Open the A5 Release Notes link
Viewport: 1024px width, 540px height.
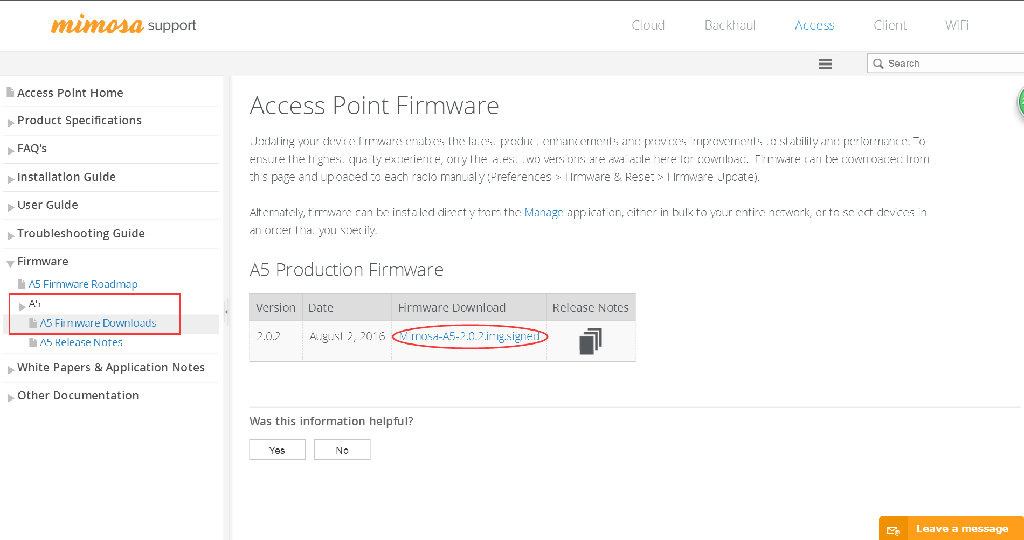point(81,343)
